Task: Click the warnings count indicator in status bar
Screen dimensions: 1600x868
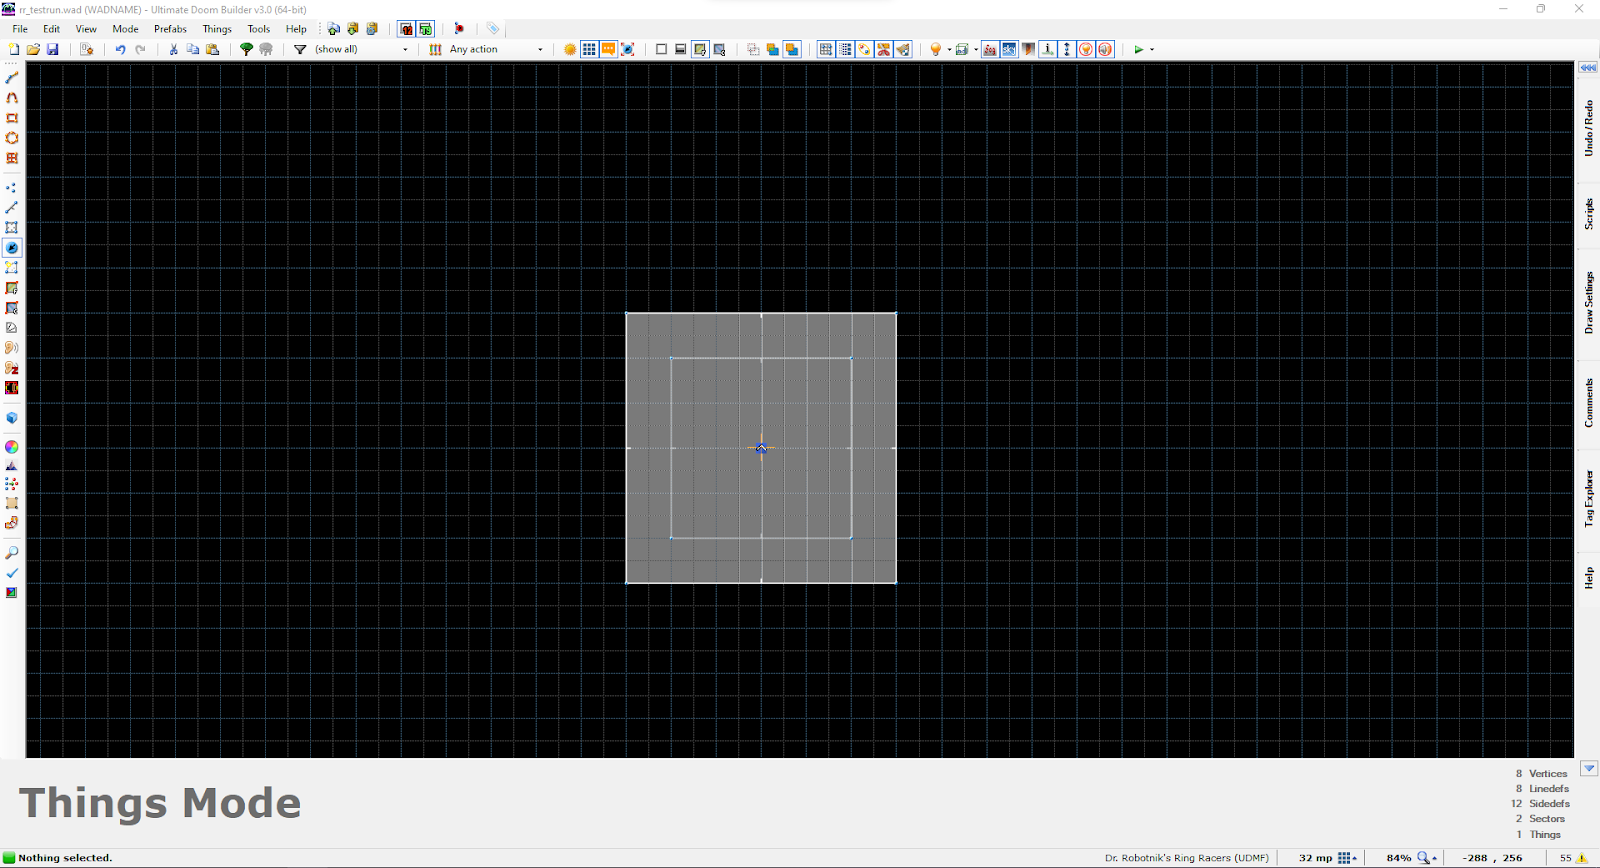Action: [x=1573, y=857]
